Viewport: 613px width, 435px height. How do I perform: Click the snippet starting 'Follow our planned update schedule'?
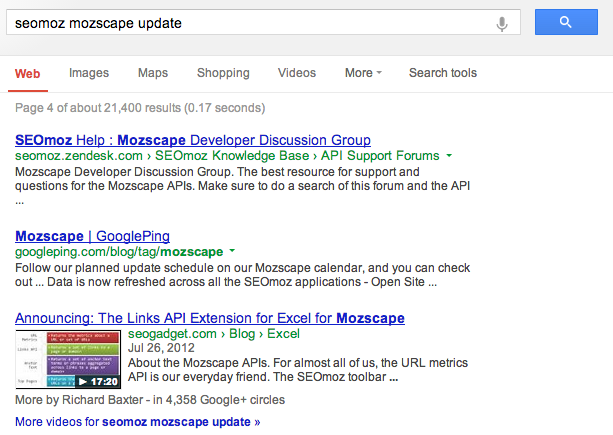coord(242,275)
